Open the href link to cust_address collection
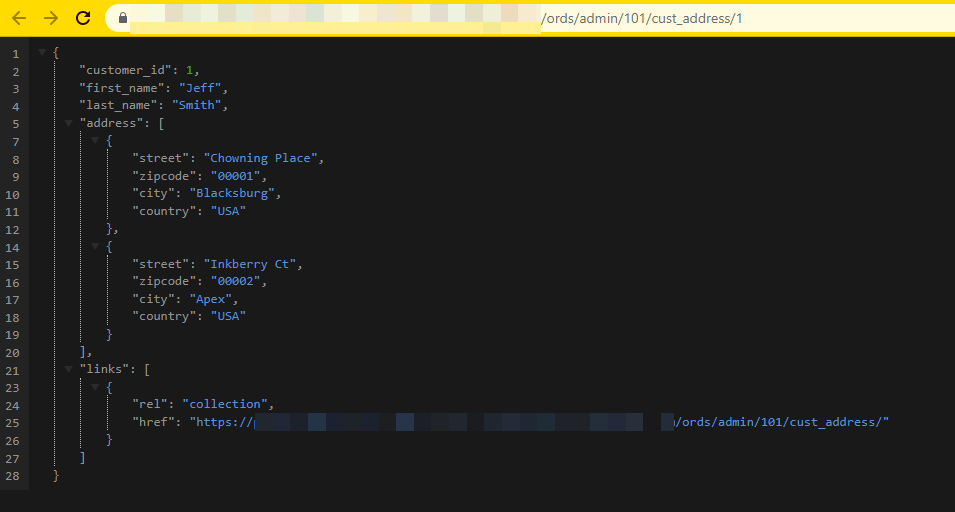955x512 pixels. (x=539, y=422)
